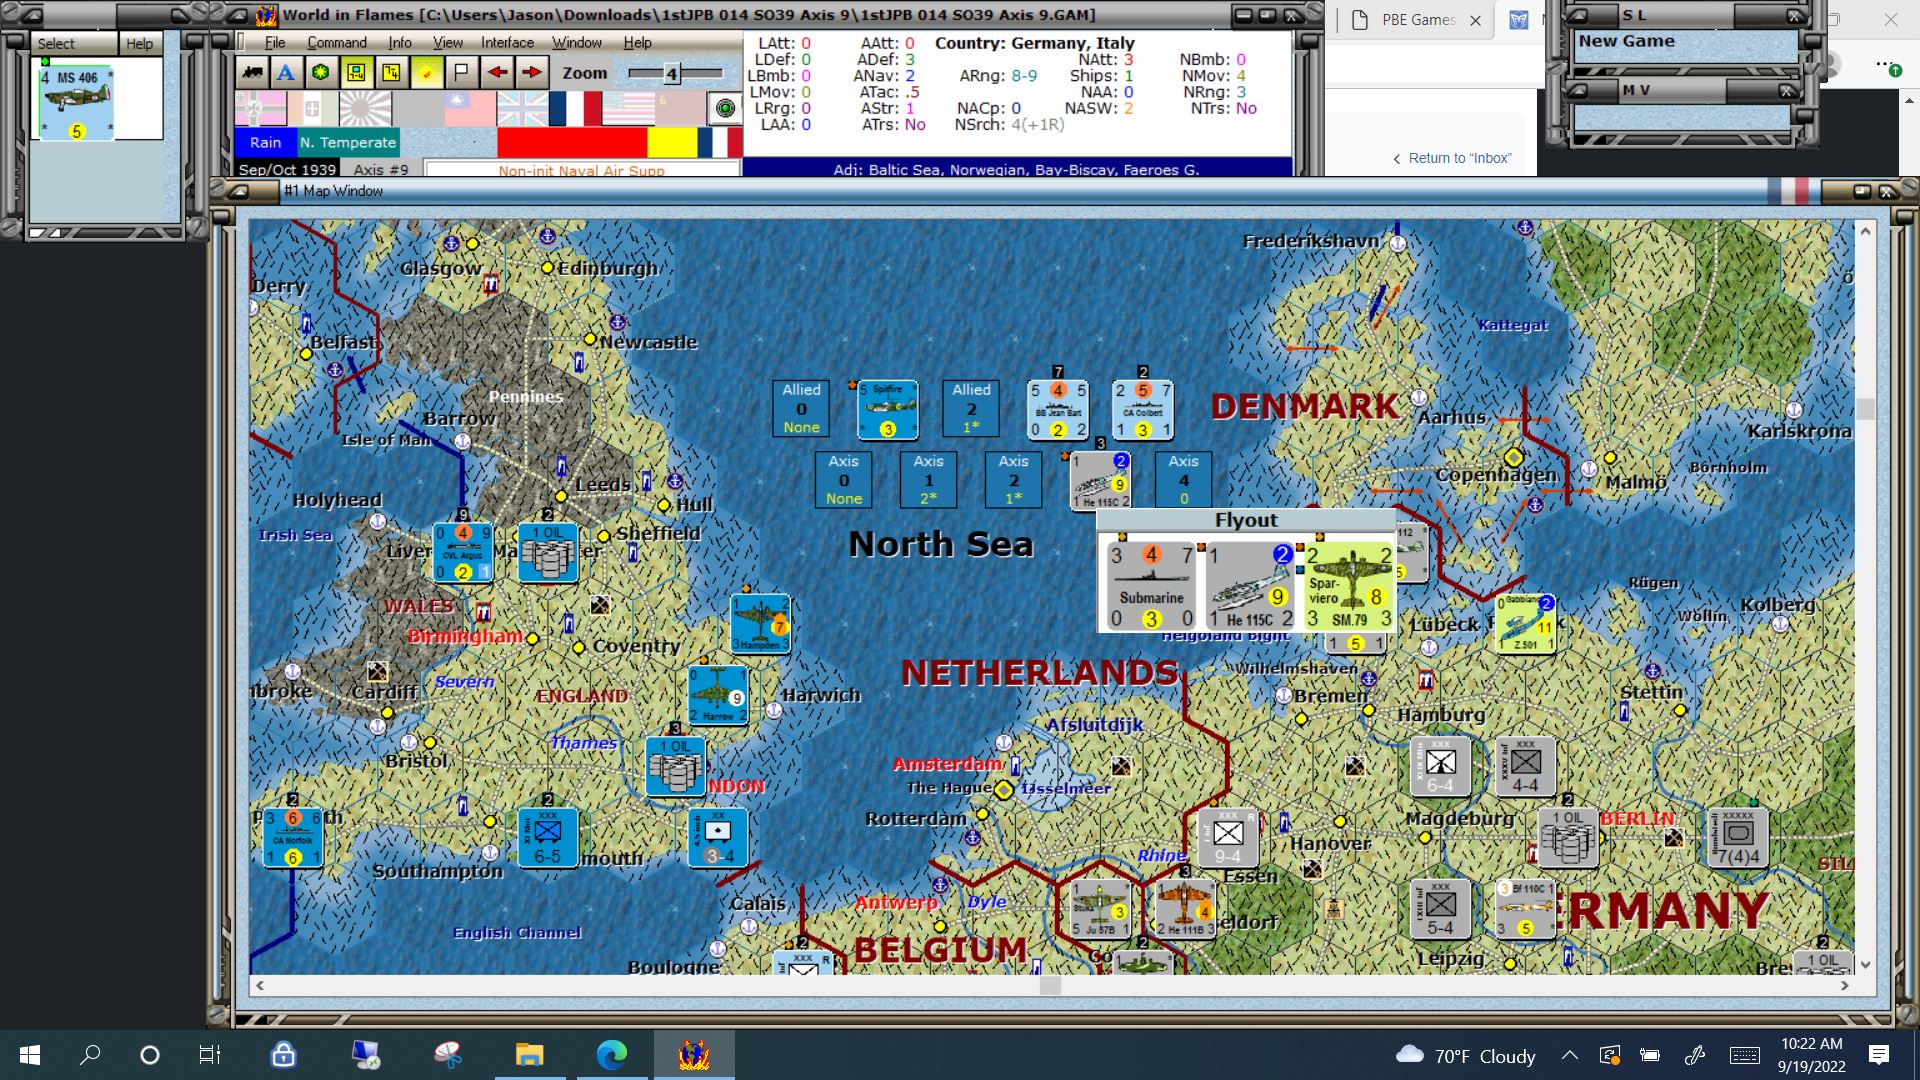The image size is (1920, 1080).
Task: Click the blue letter A toolbar icon
Action: [286, 72]
